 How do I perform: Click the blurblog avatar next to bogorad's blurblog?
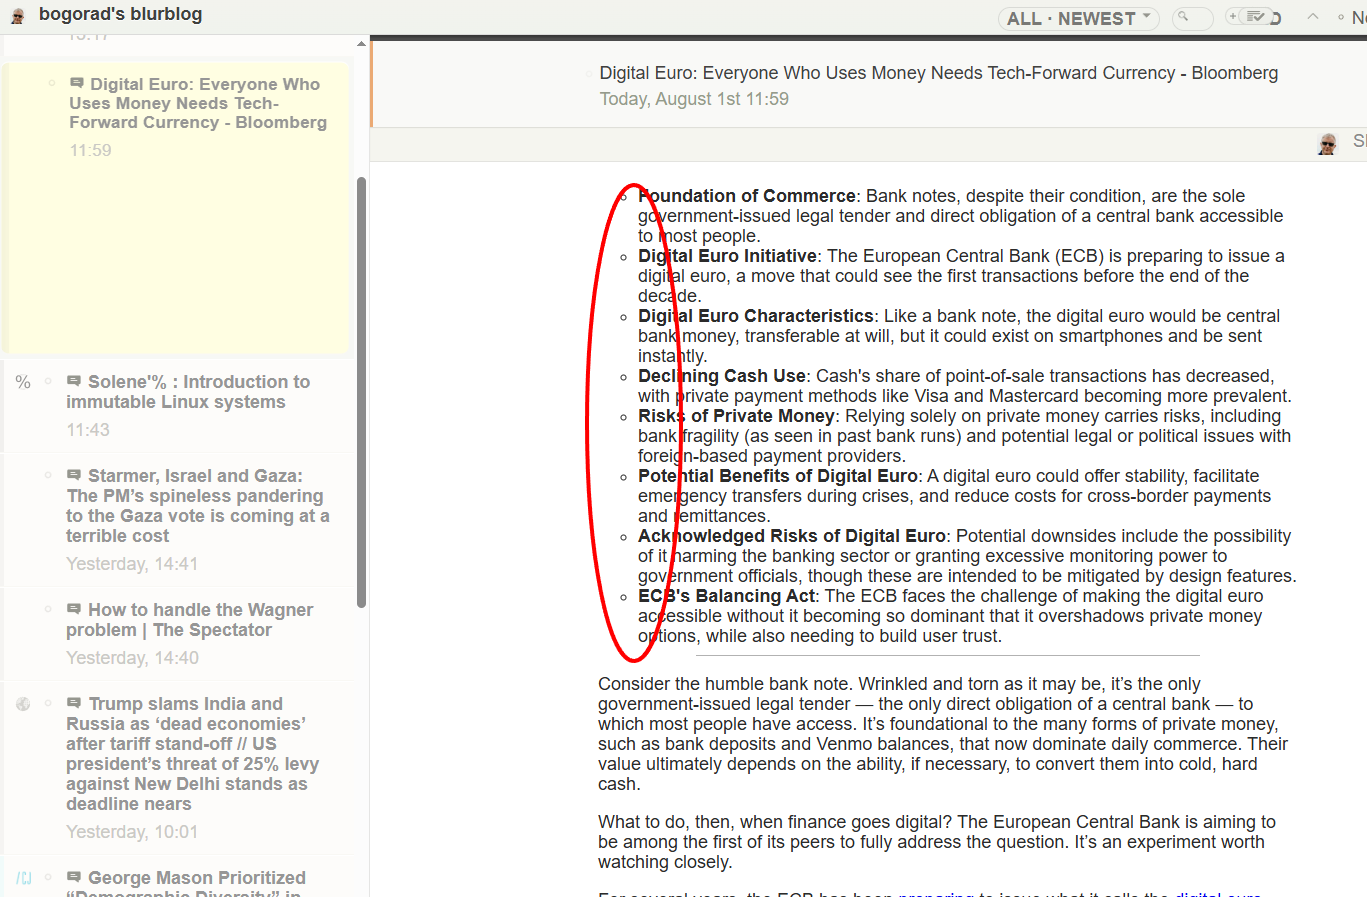click(x=17, y=16)
